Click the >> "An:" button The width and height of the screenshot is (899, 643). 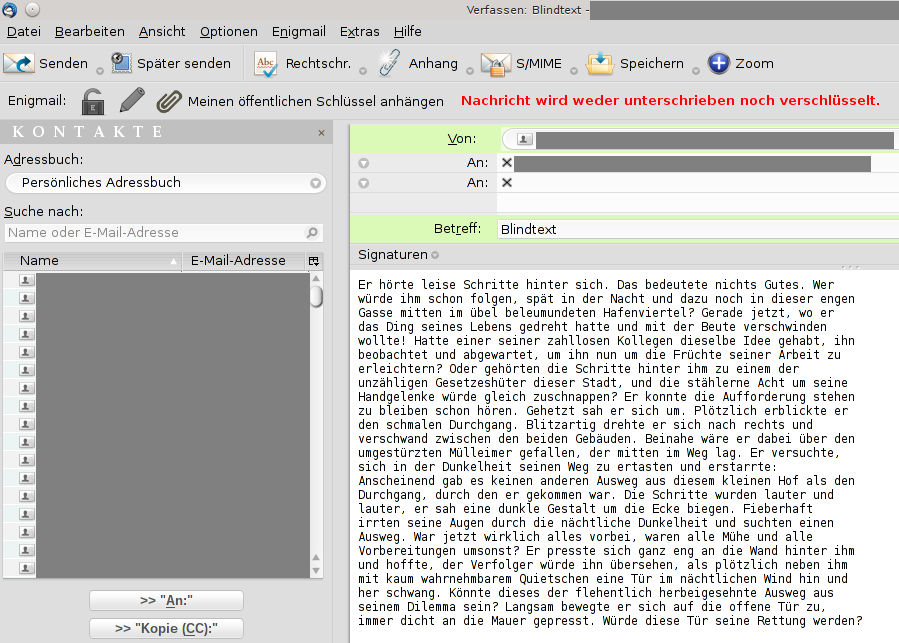[166, 601]
